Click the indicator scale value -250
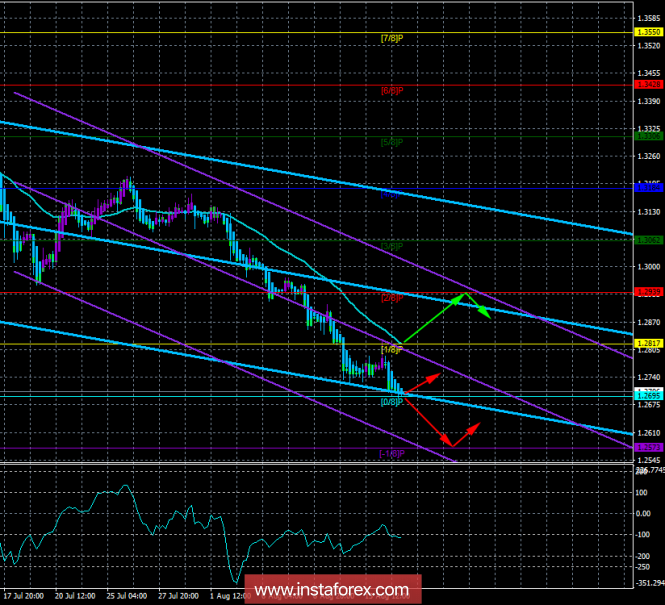Screen dimensions: 665x605 [643, 567]
